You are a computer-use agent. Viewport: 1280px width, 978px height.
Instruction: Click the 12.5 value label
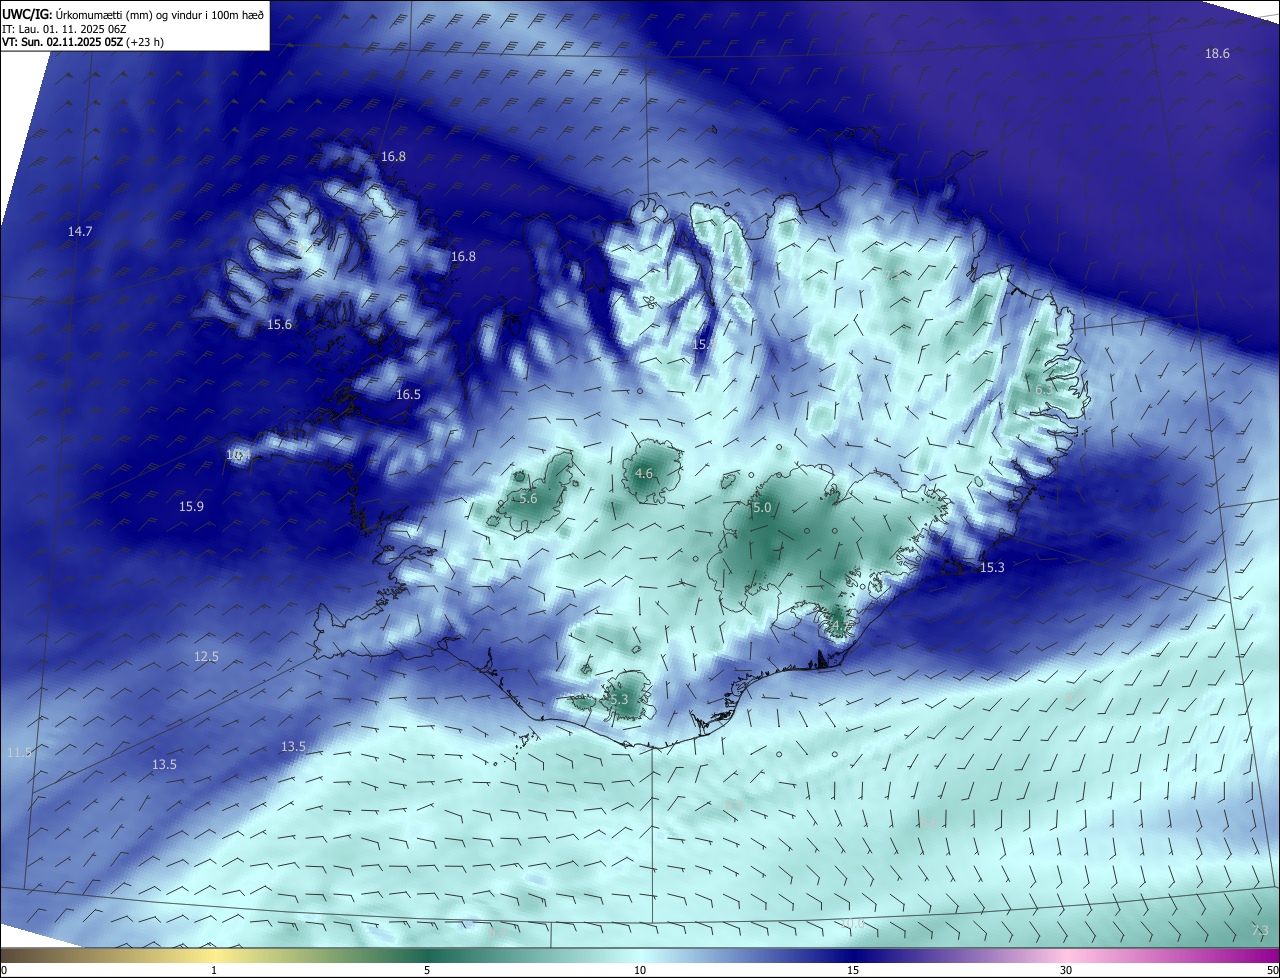point(206,657)
